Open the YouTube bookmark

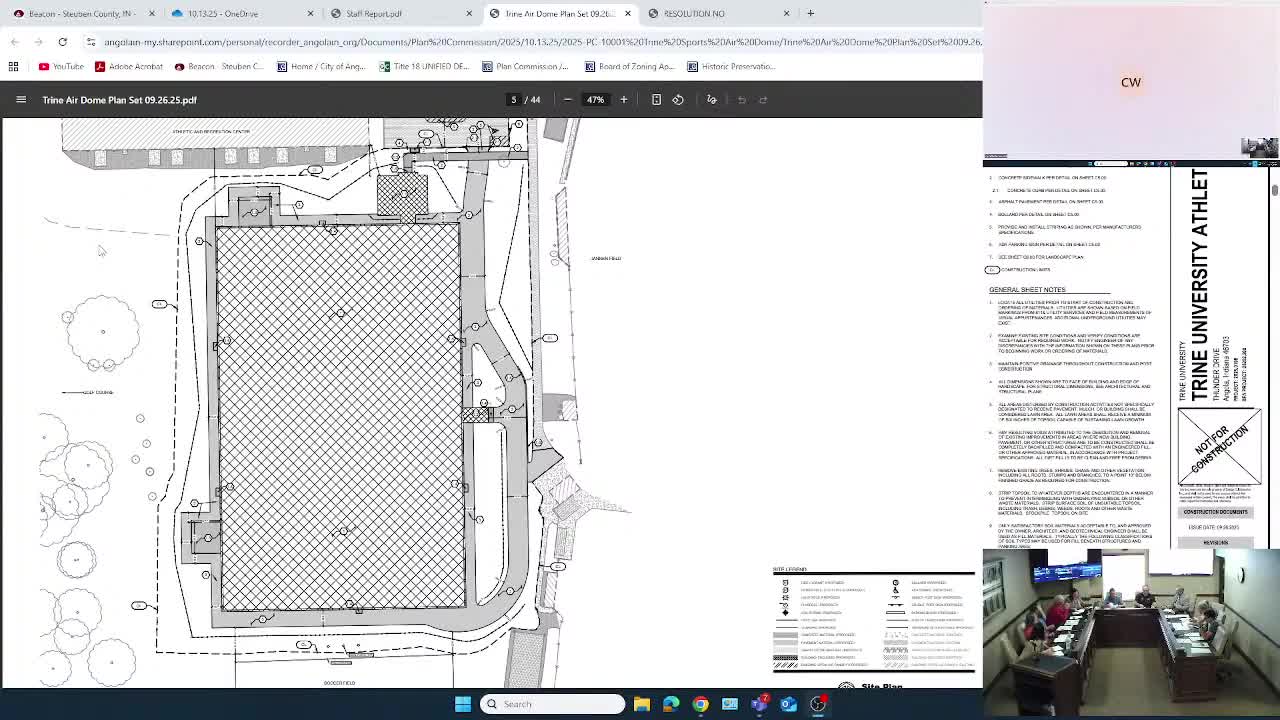pyautogui.click(x=61, y=66)
